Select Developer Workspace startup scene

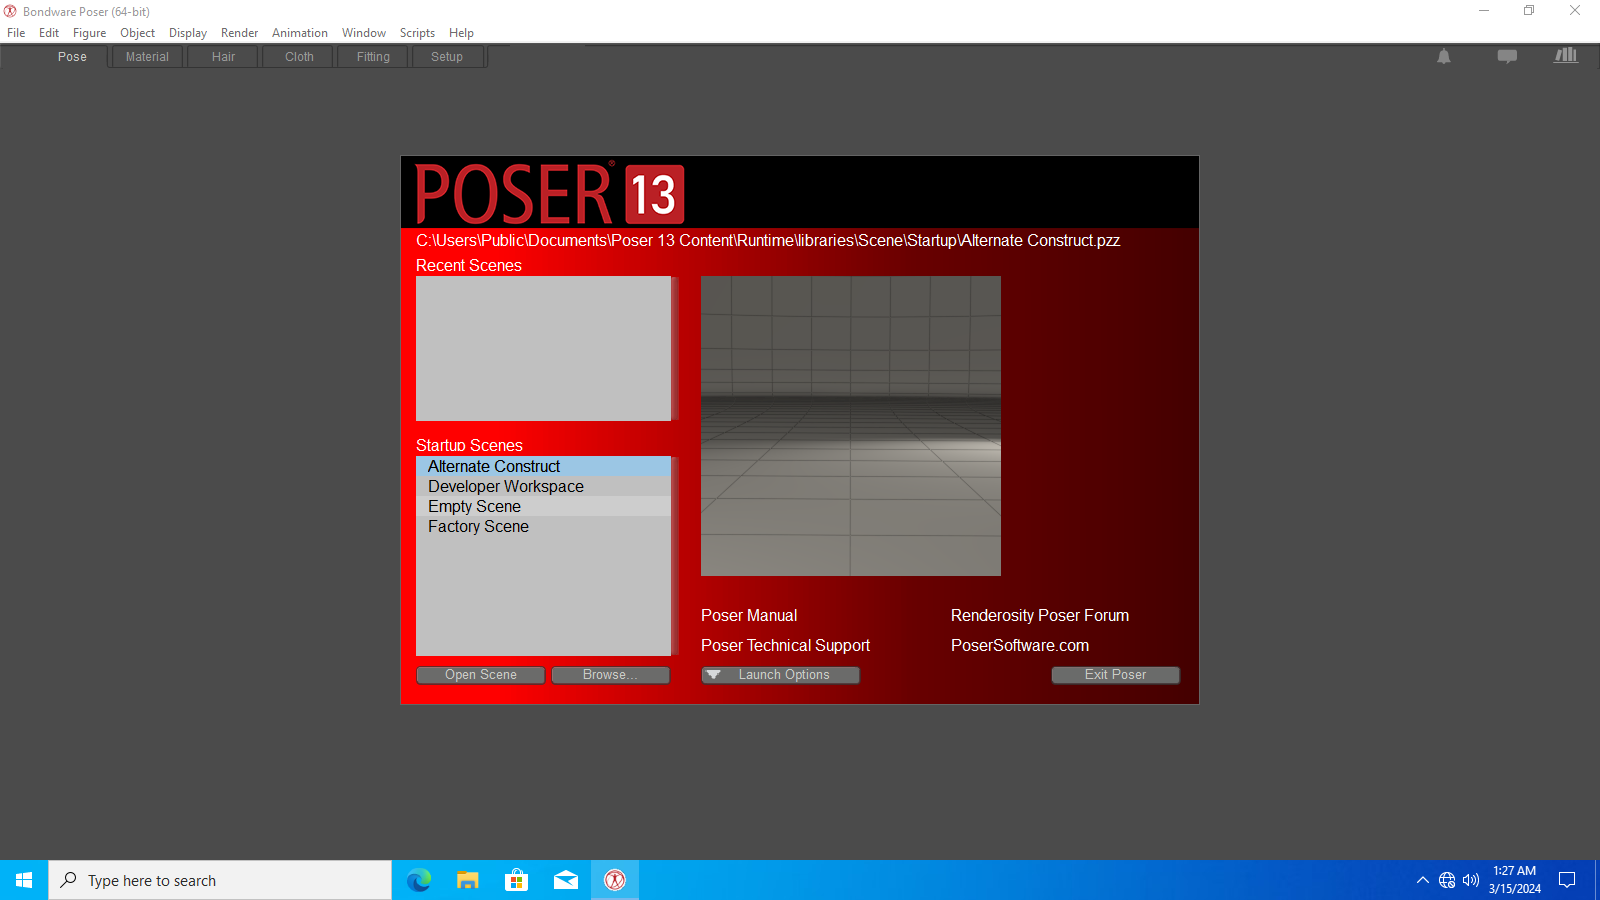(543, 486)
